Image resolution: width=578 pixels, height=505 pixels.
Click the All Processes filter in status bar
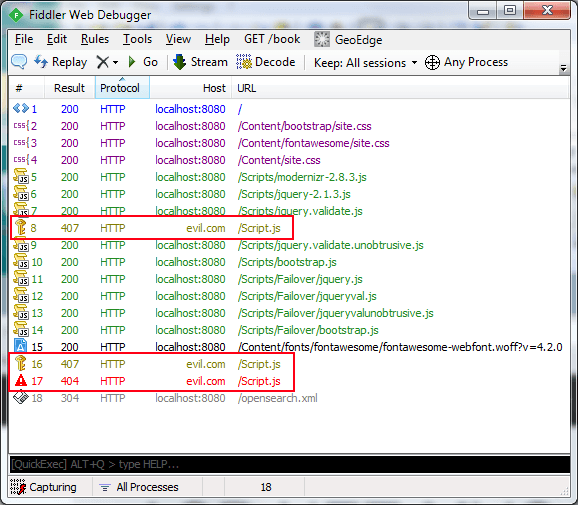click(139, 487)
